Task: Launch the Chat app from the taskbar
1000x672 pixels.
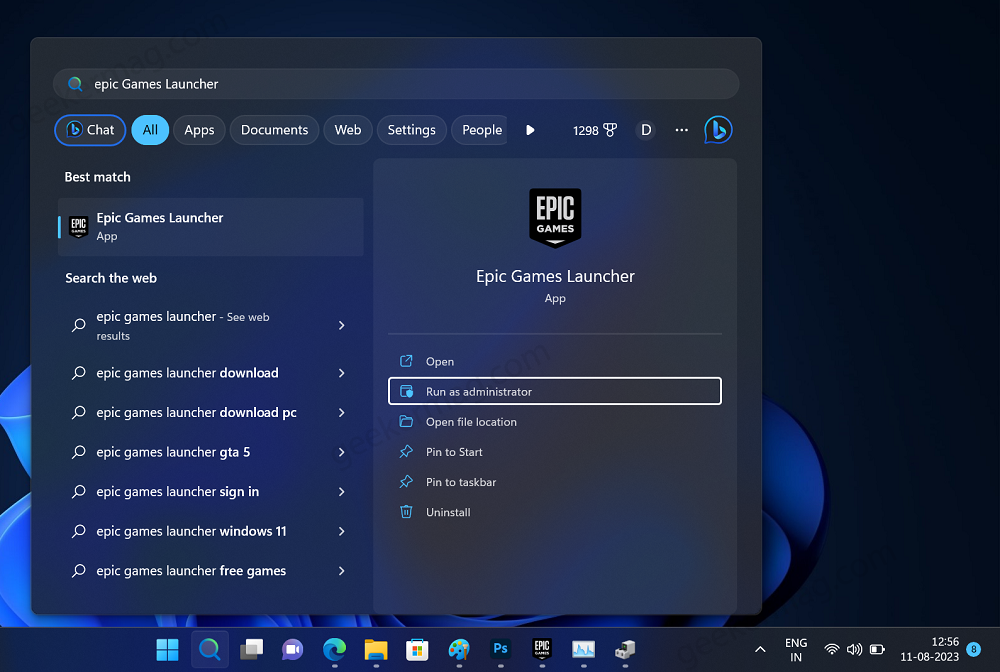Action: pyautogui.click(x=293, y=650)
